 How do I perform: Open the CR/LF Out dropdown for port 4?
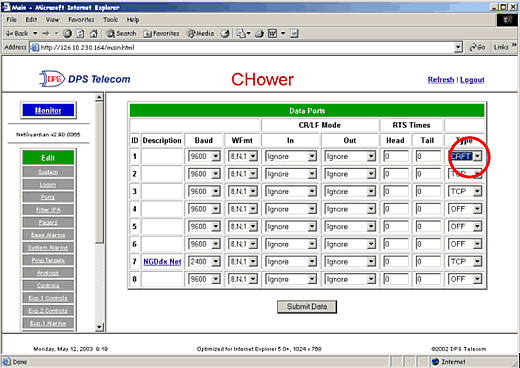(x=371, y=209)
